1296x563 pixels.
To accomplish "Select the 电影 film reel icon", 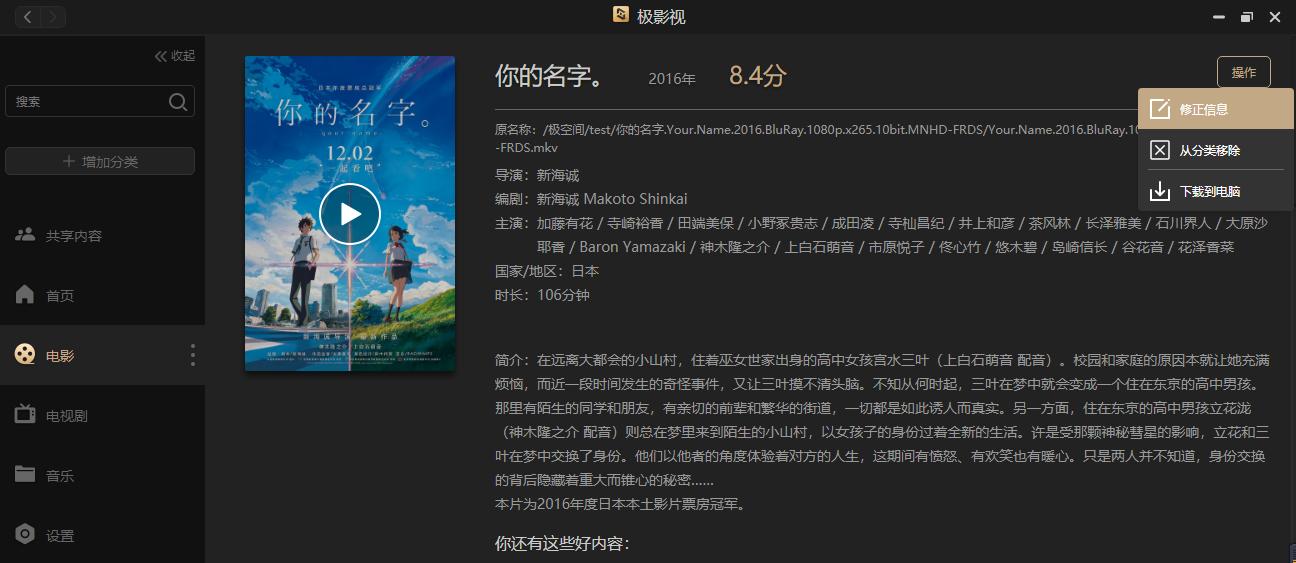I will (25, 355).
